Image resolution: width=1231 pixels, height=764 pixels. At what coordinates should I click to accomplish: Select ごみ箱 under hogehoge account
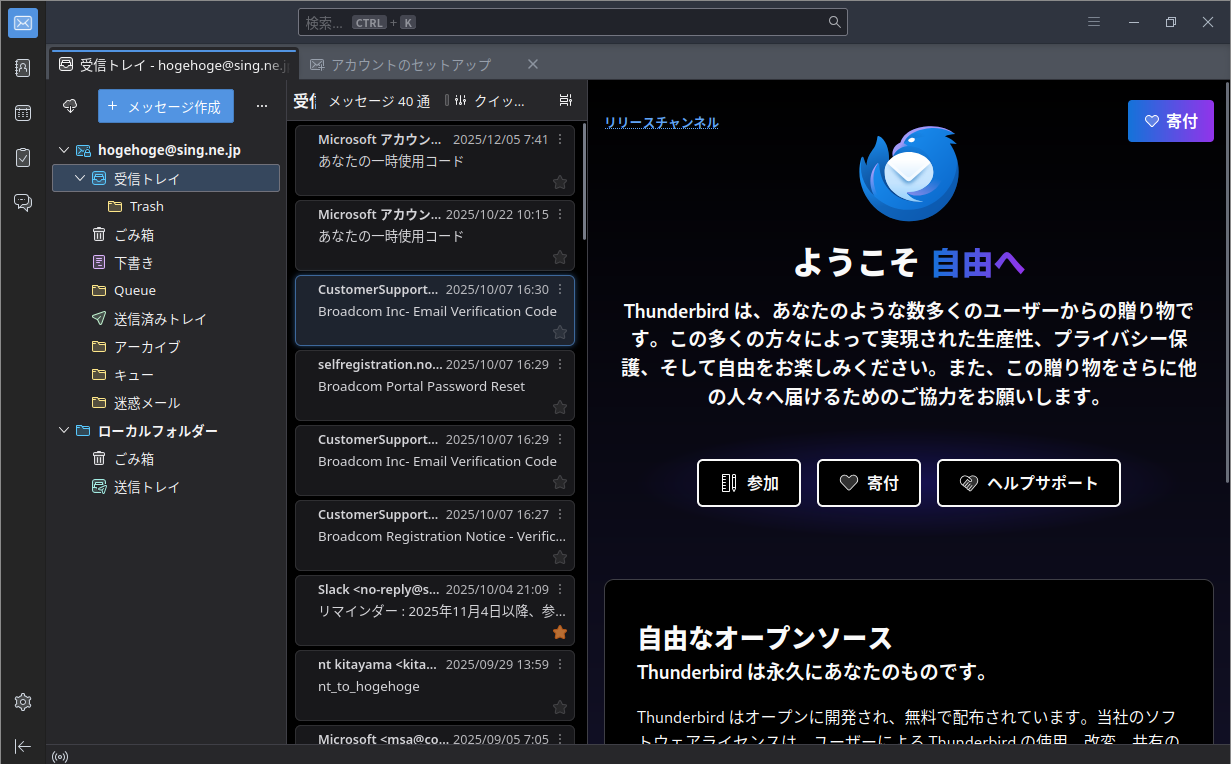166,234
